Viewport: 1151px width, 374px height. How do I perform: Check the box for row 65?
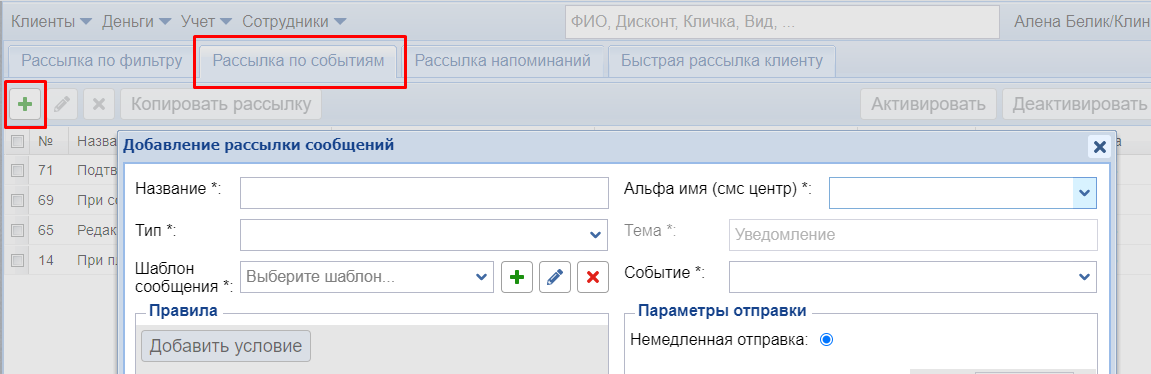click(x=18, y=230)
